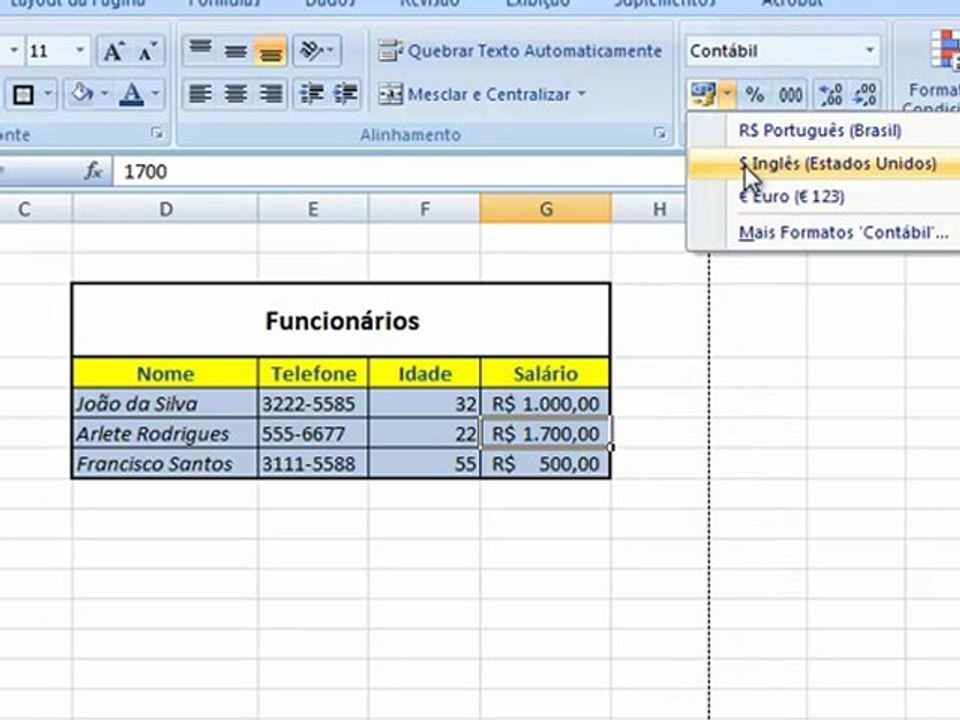Select salary cell R$ 500,00
Image resolution: width=960 pixels, height=720 pixels.
pos(546,463)
